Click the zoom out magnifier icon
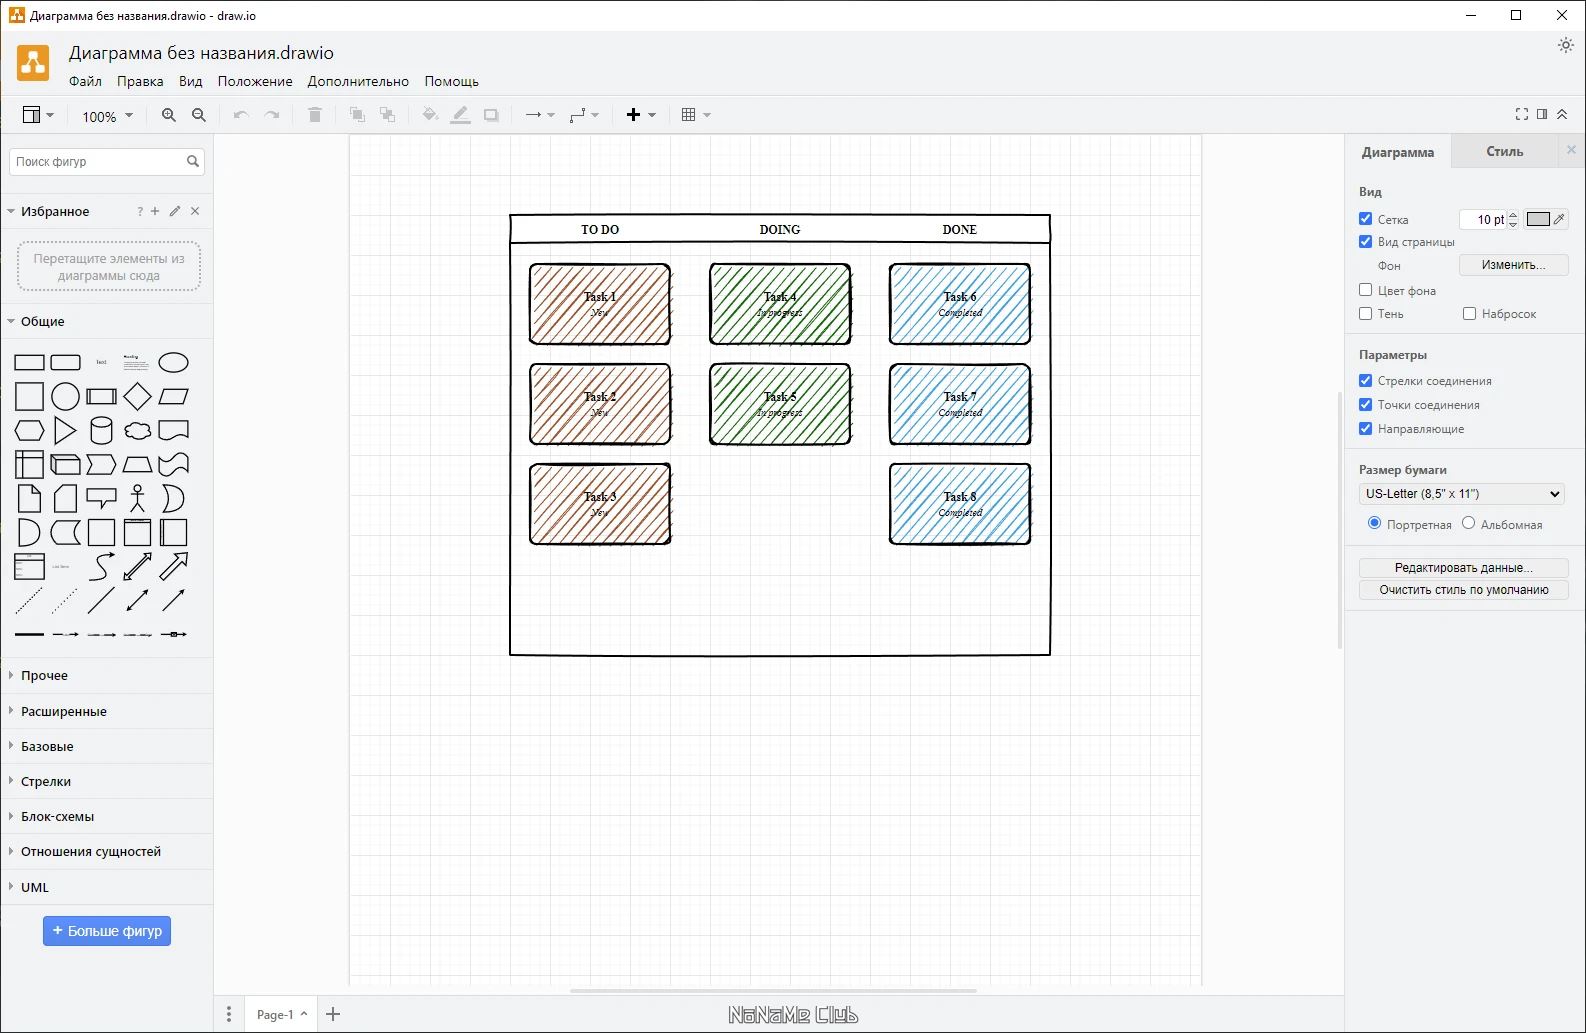1586x1033 pixels. pyautogui.click(x=199, y=115)
